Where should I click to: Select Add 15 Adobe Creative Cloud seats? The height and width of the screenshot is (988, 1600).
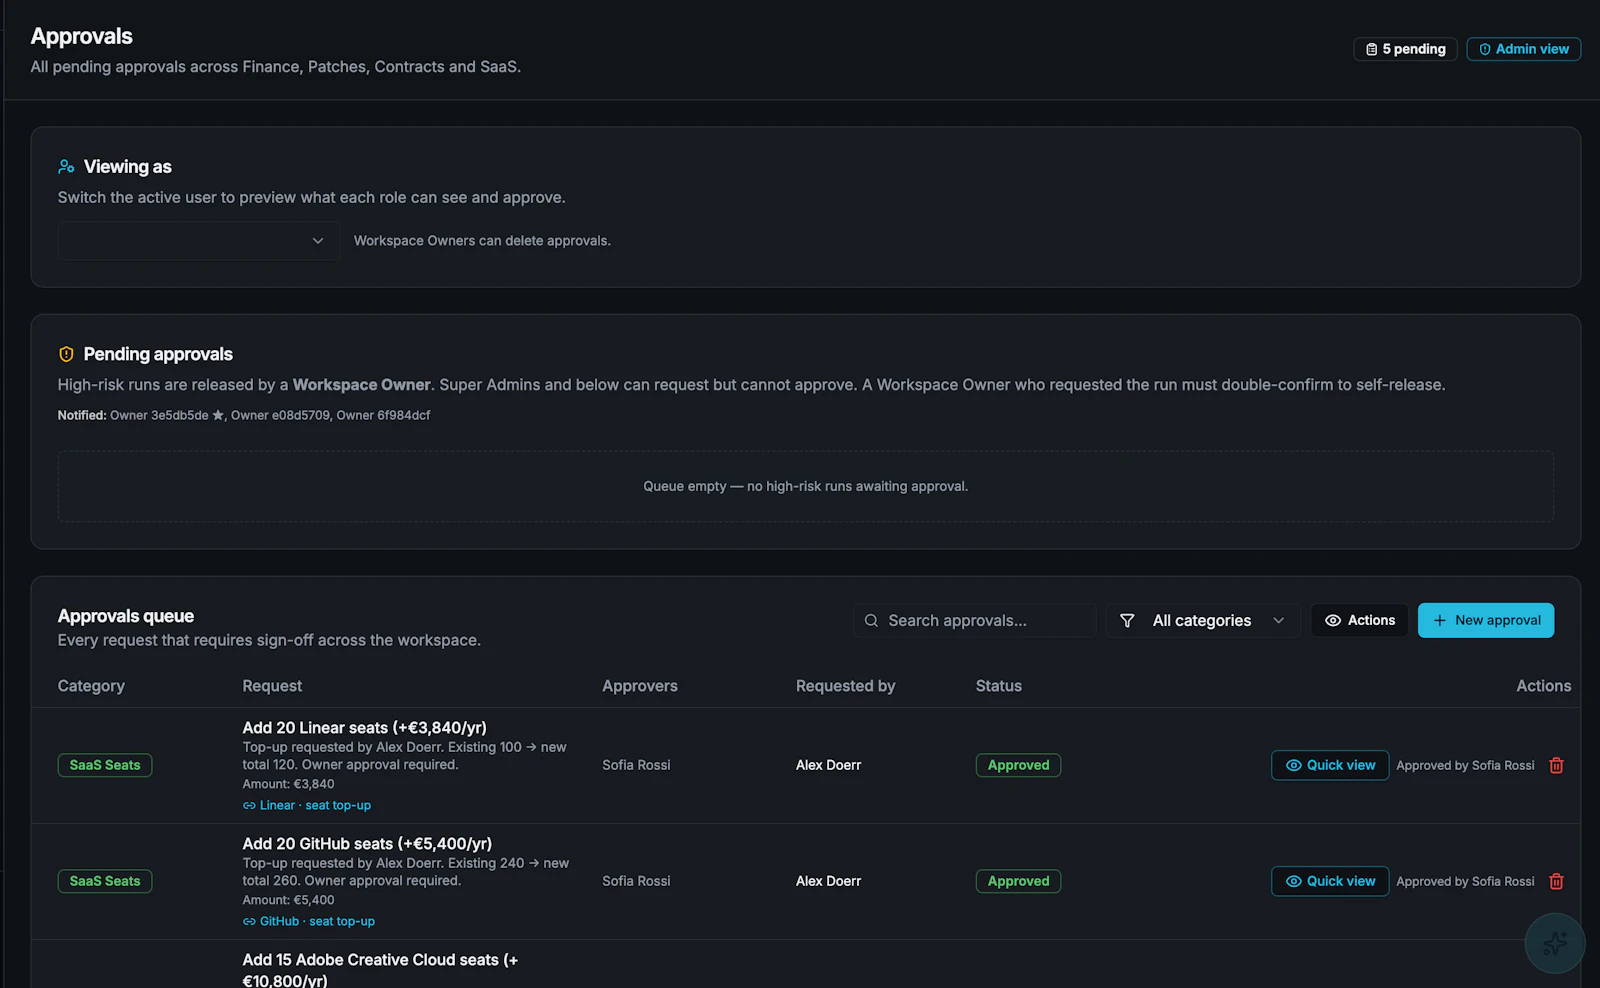[380, 970]
